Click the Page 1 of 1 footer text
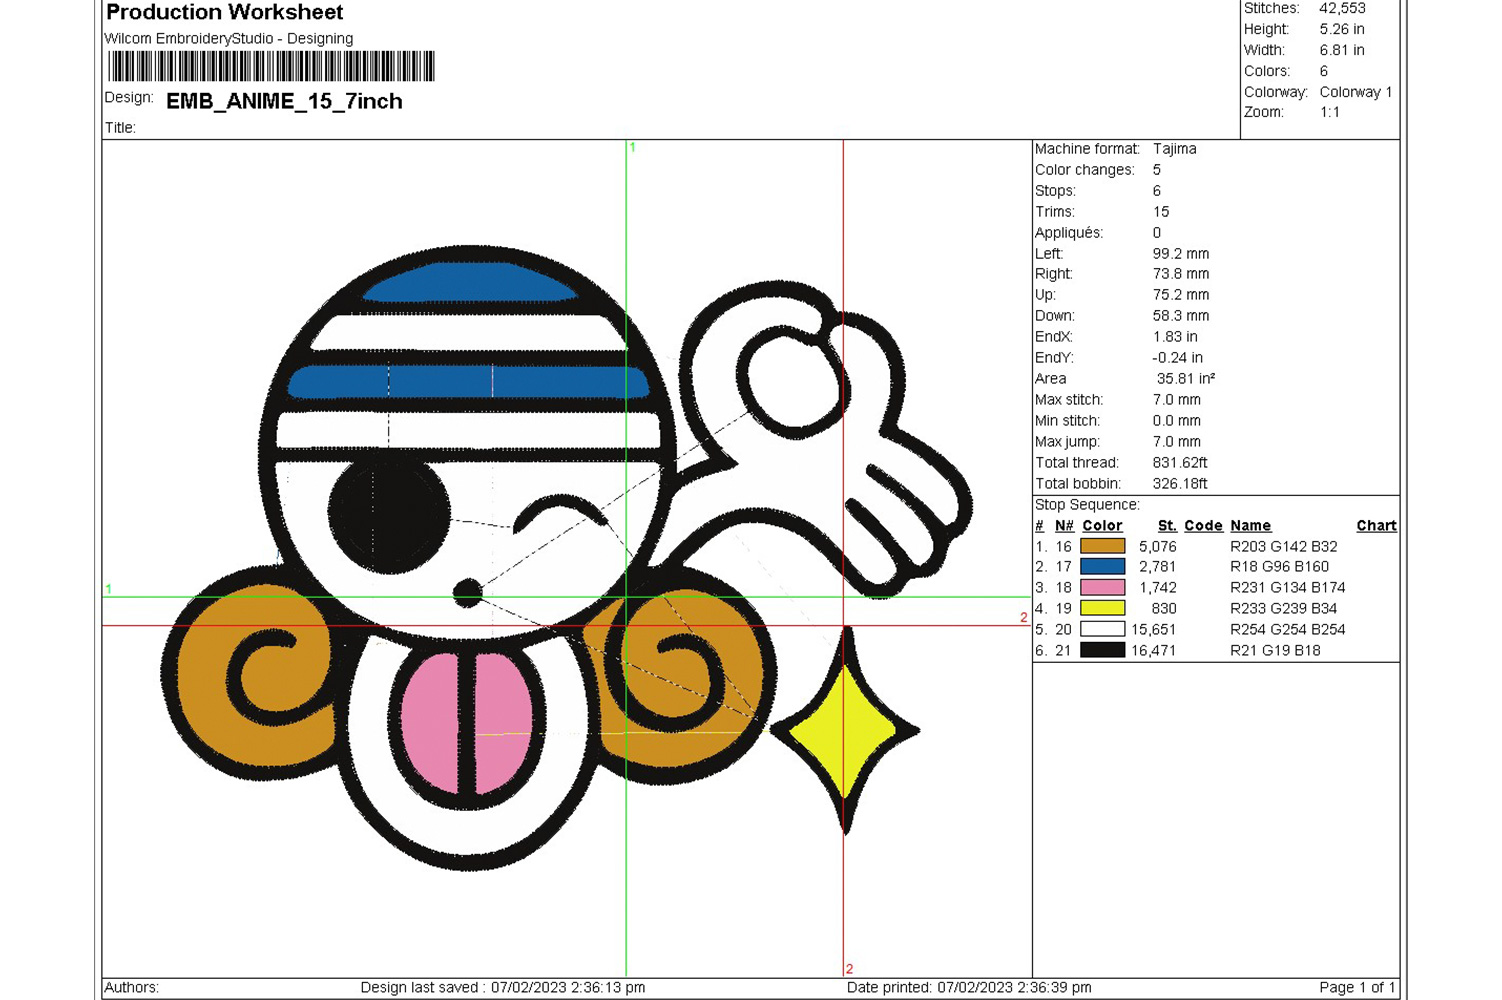 pos(1356,987)
